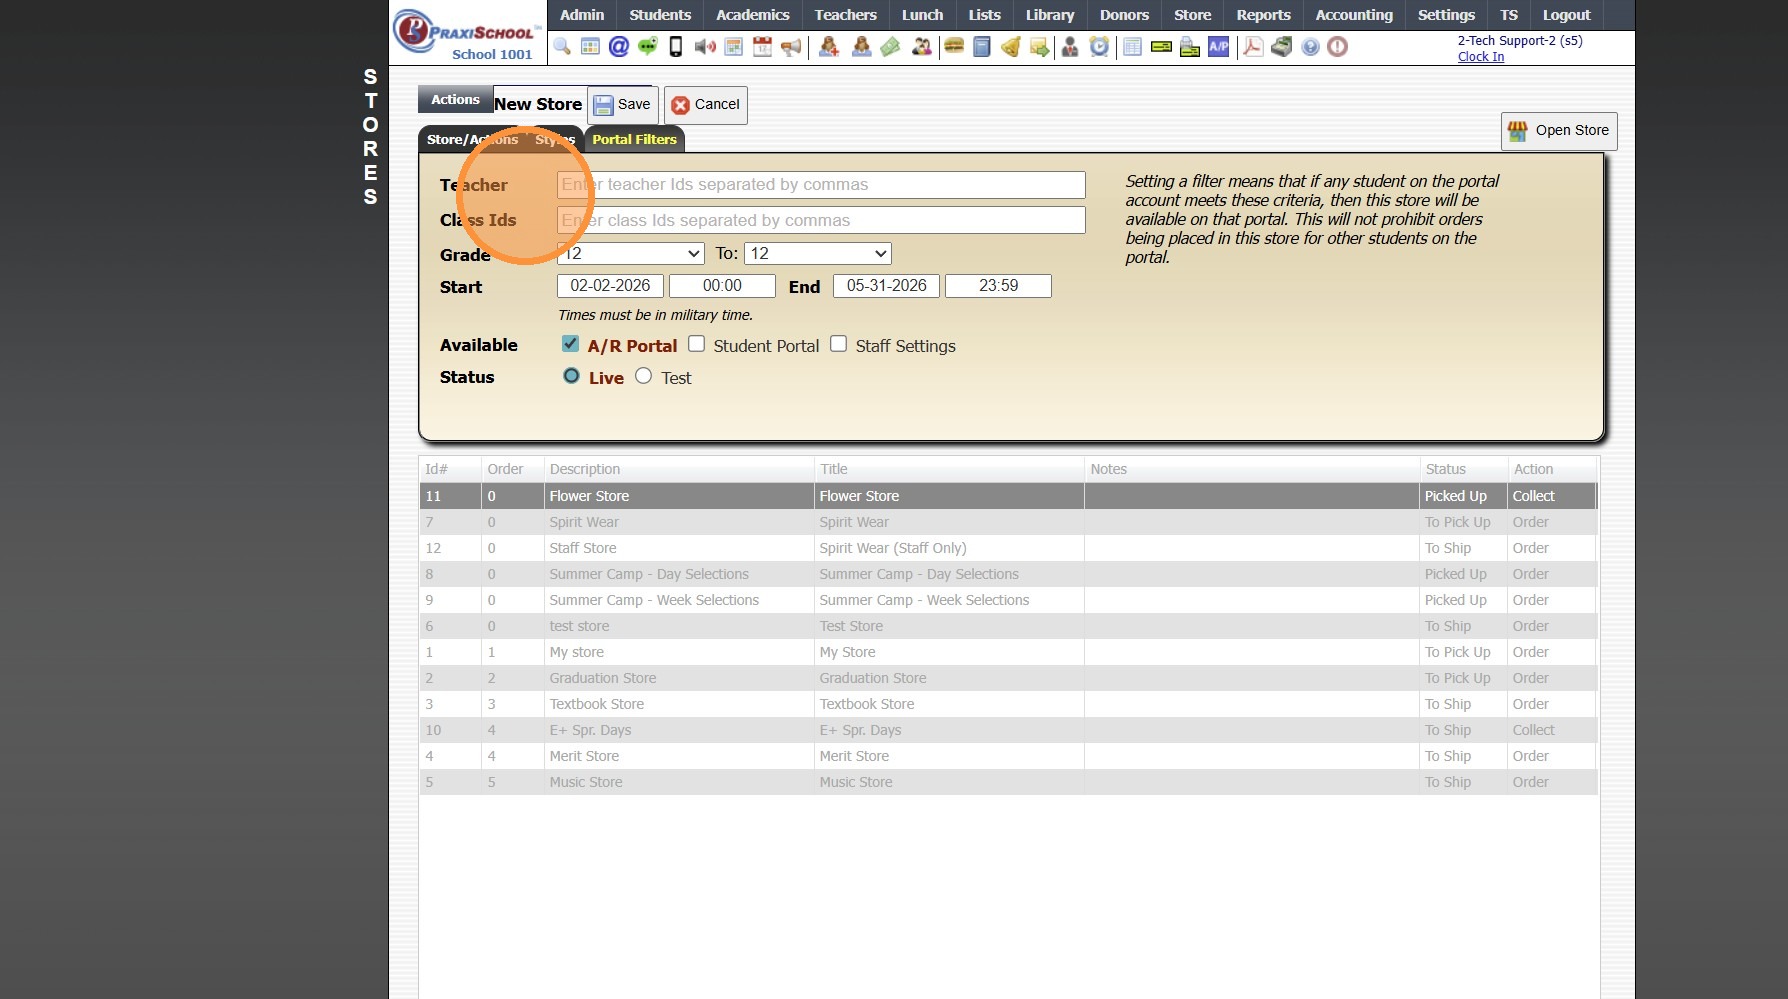Click the red exclamation alert icon
Image resolution: width=1788 pixels, height=999 pixels.
(x=1338, y=47)
